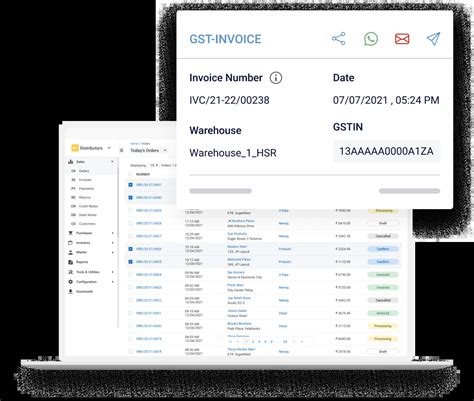Viewport: 474px width, 401px height.
Task: Expand the Tools & Utilities section arrow
Action: 113,272
